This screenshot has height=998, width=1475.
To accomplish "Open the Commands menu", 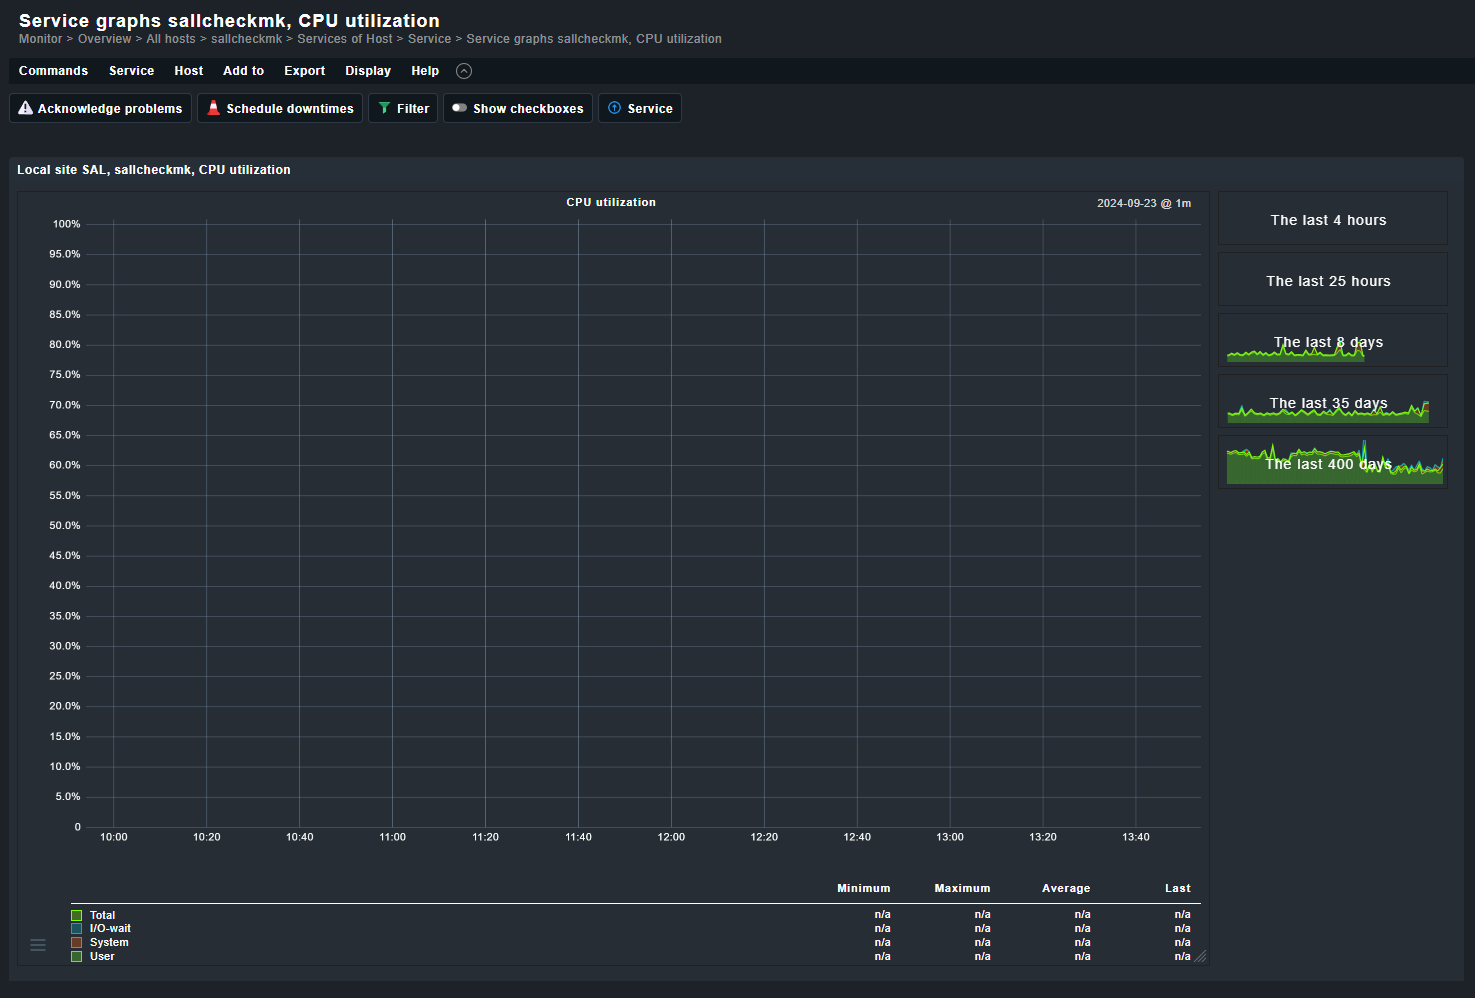I will coord(53,70).
